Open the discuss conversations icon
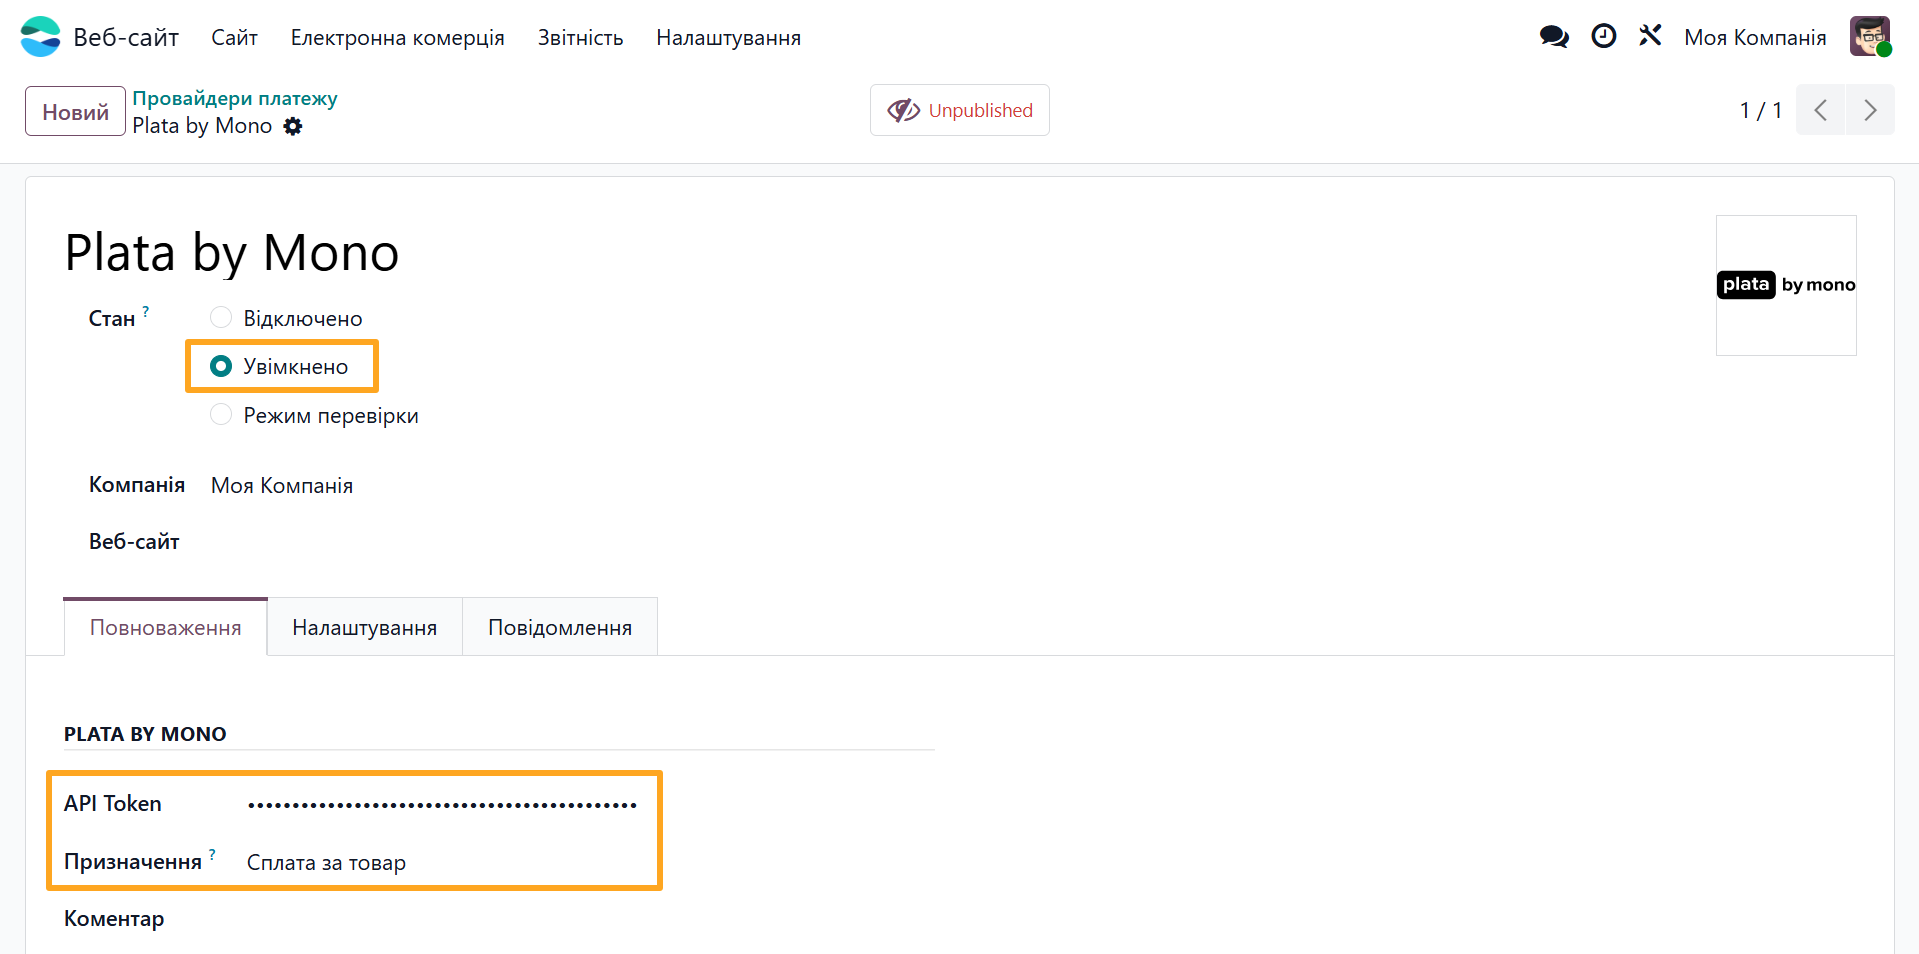The width and height of the screenshot is (1919, 954). point(1554,37)
